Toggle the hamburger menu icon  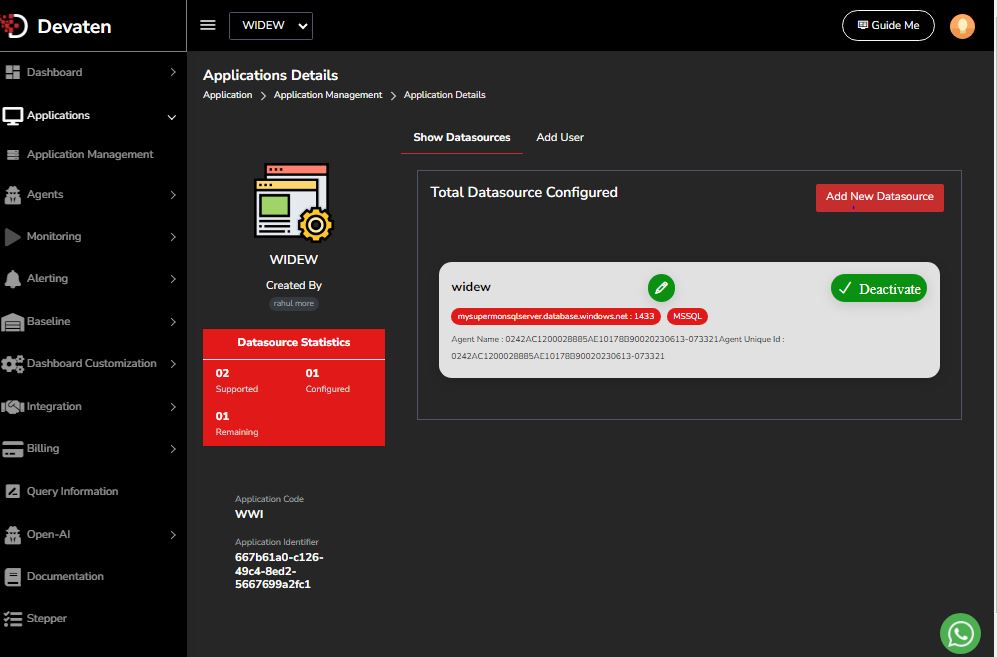coord(208,25)
